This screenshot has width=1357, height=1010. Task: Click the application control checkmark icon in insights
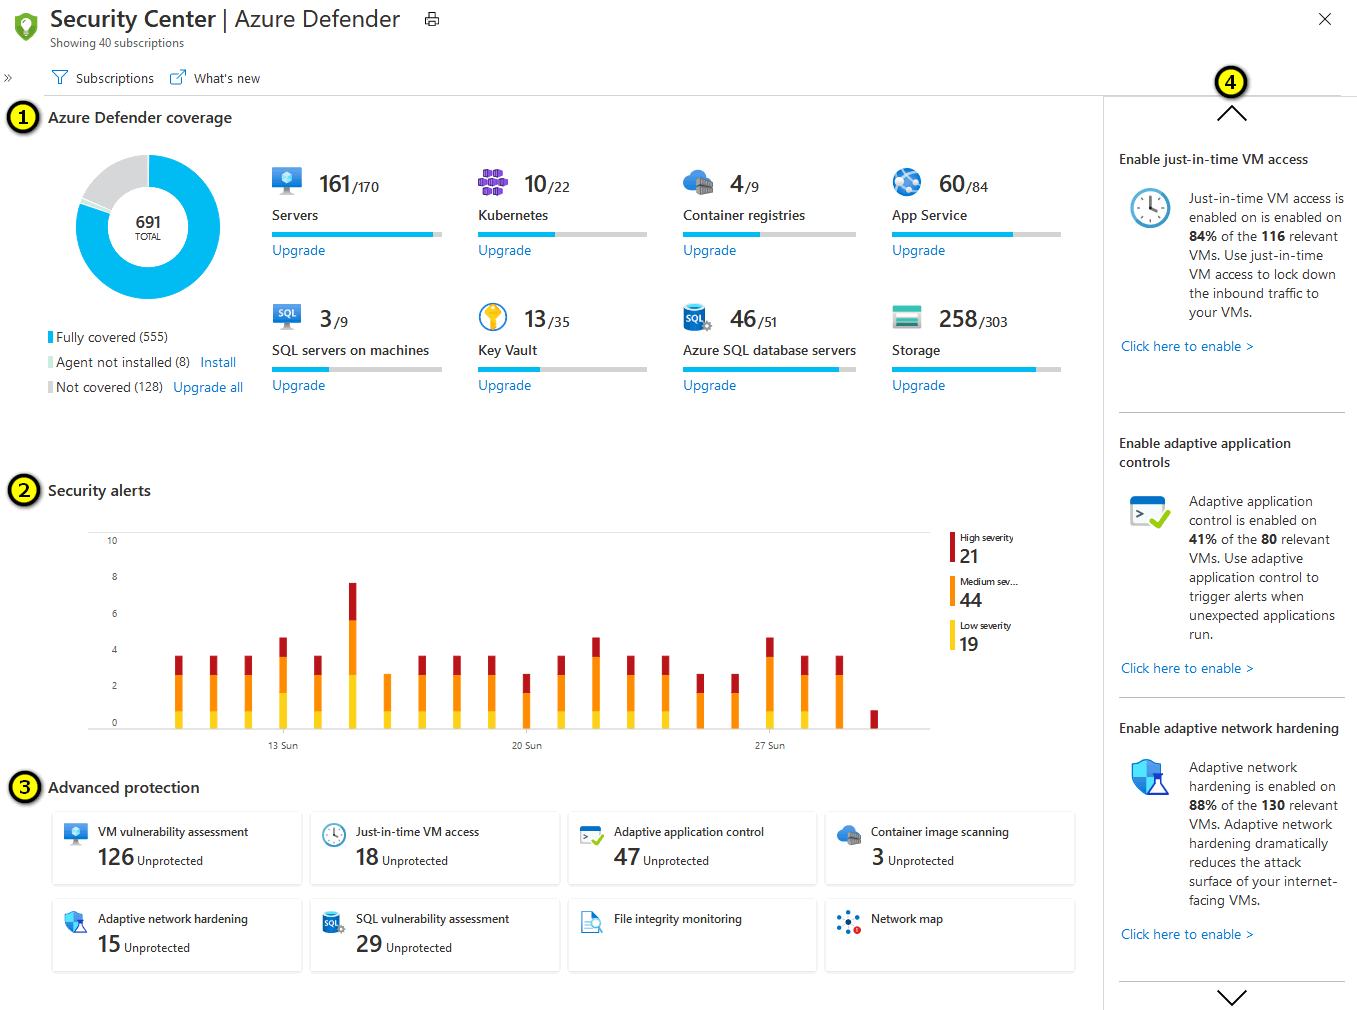pos(1150,512)
